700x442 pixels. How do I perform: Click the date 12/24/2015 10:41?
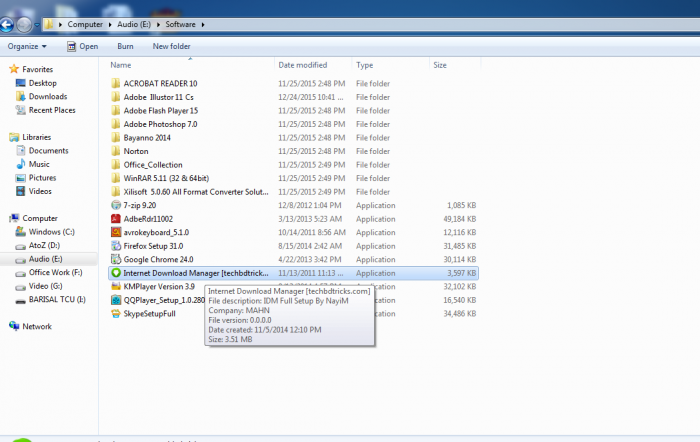pyautogui.click(x=311, y=97)
